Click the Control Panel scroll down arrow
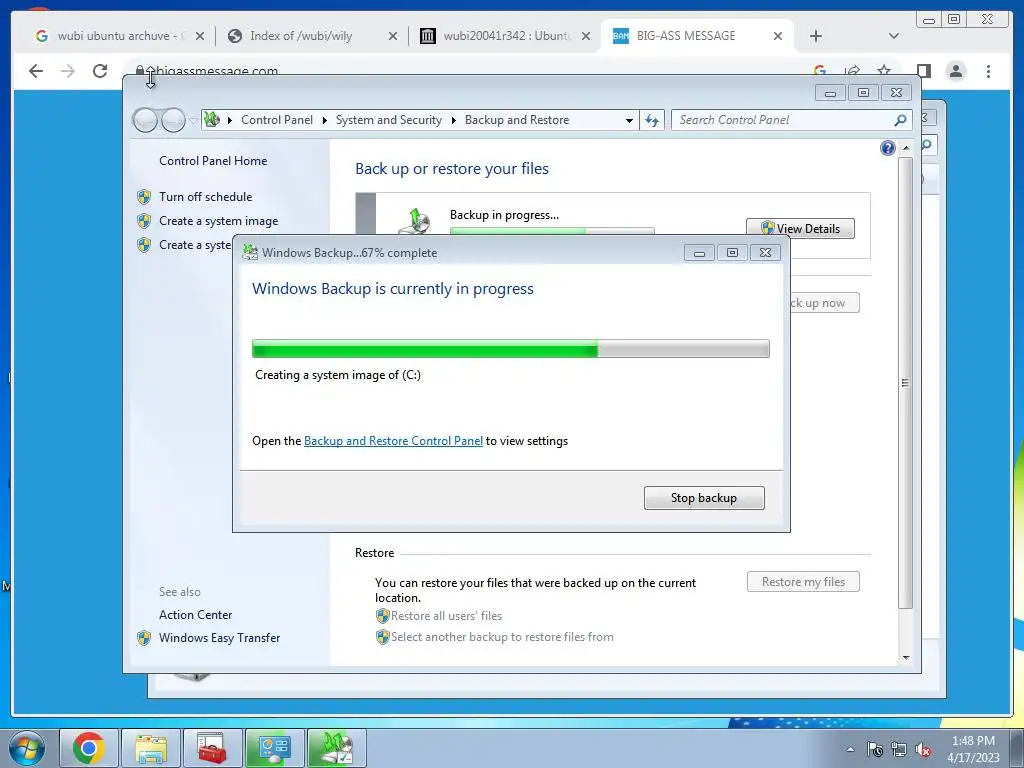 coord(906,658)
